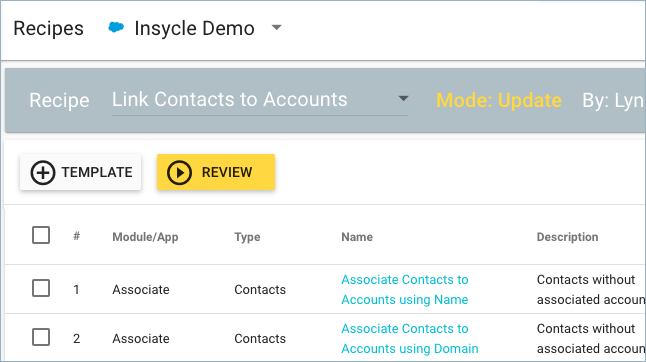Click the Associate module cell in row 1
This screenshot has width=646, height=362.
point(141,290)
